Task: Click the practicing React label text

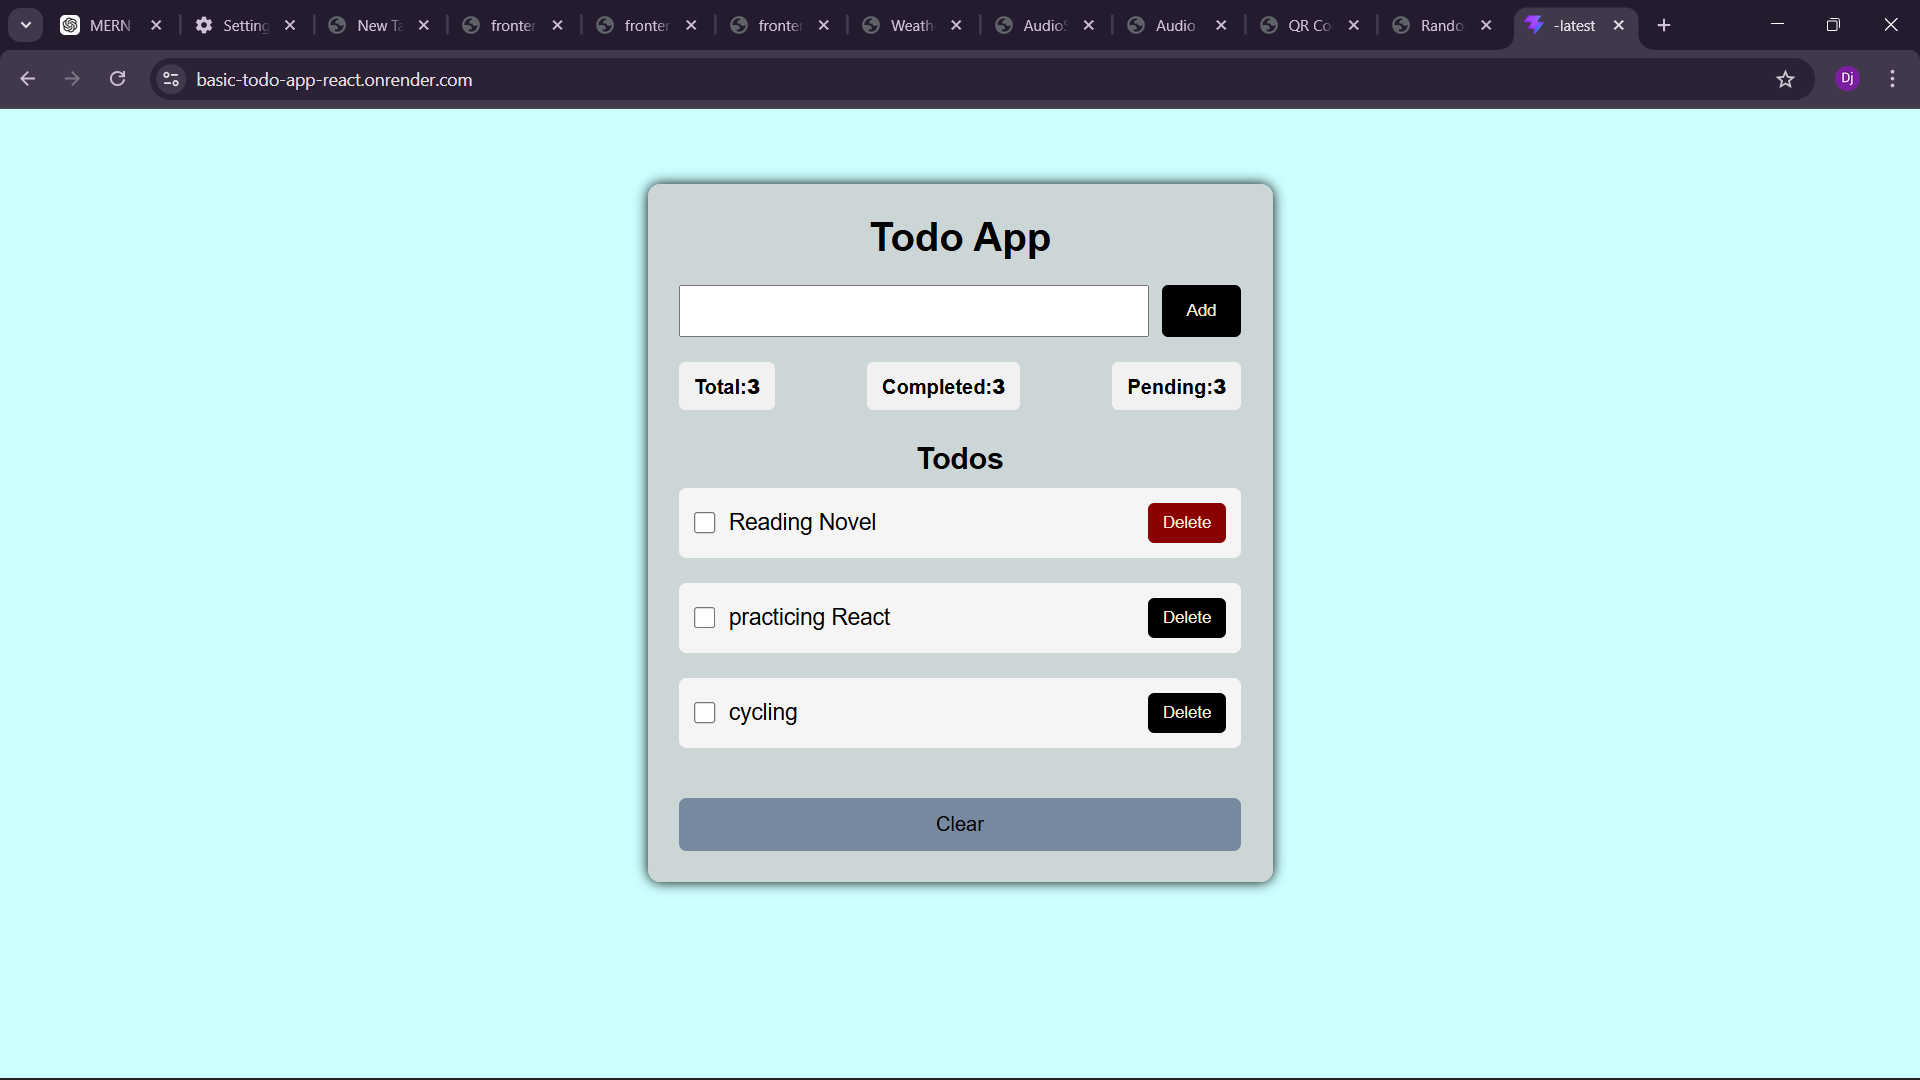Action: click(x=809, y=618)
